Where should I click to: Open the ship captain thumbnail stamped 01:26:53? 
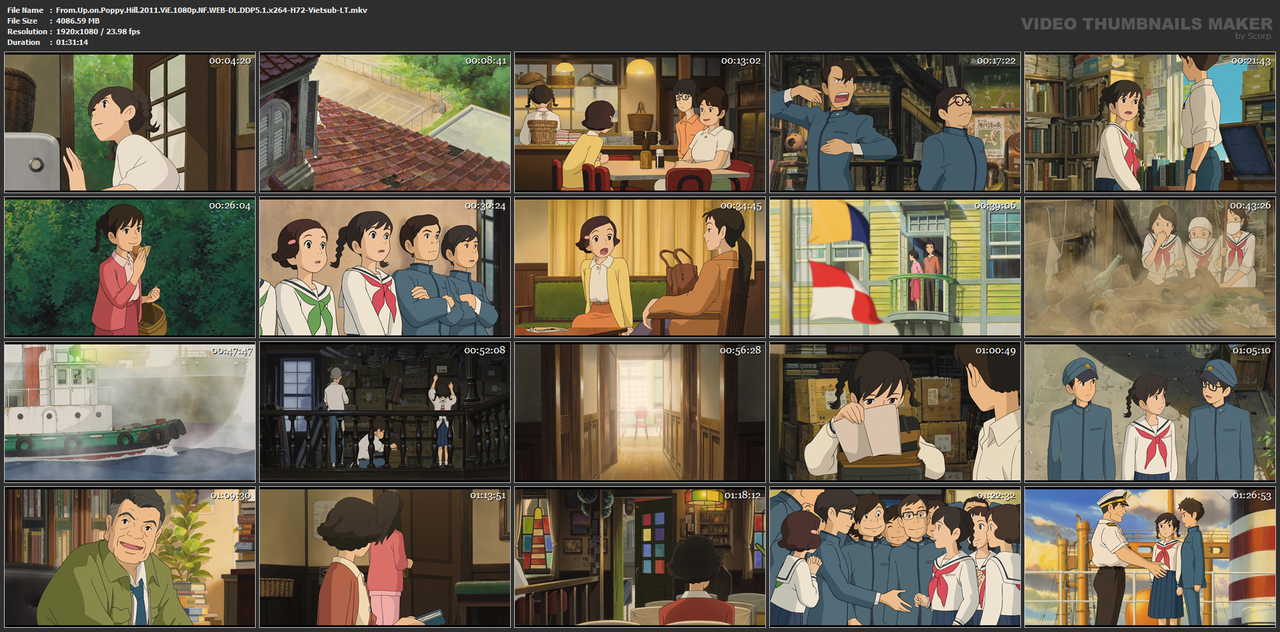pos(1150,557)
